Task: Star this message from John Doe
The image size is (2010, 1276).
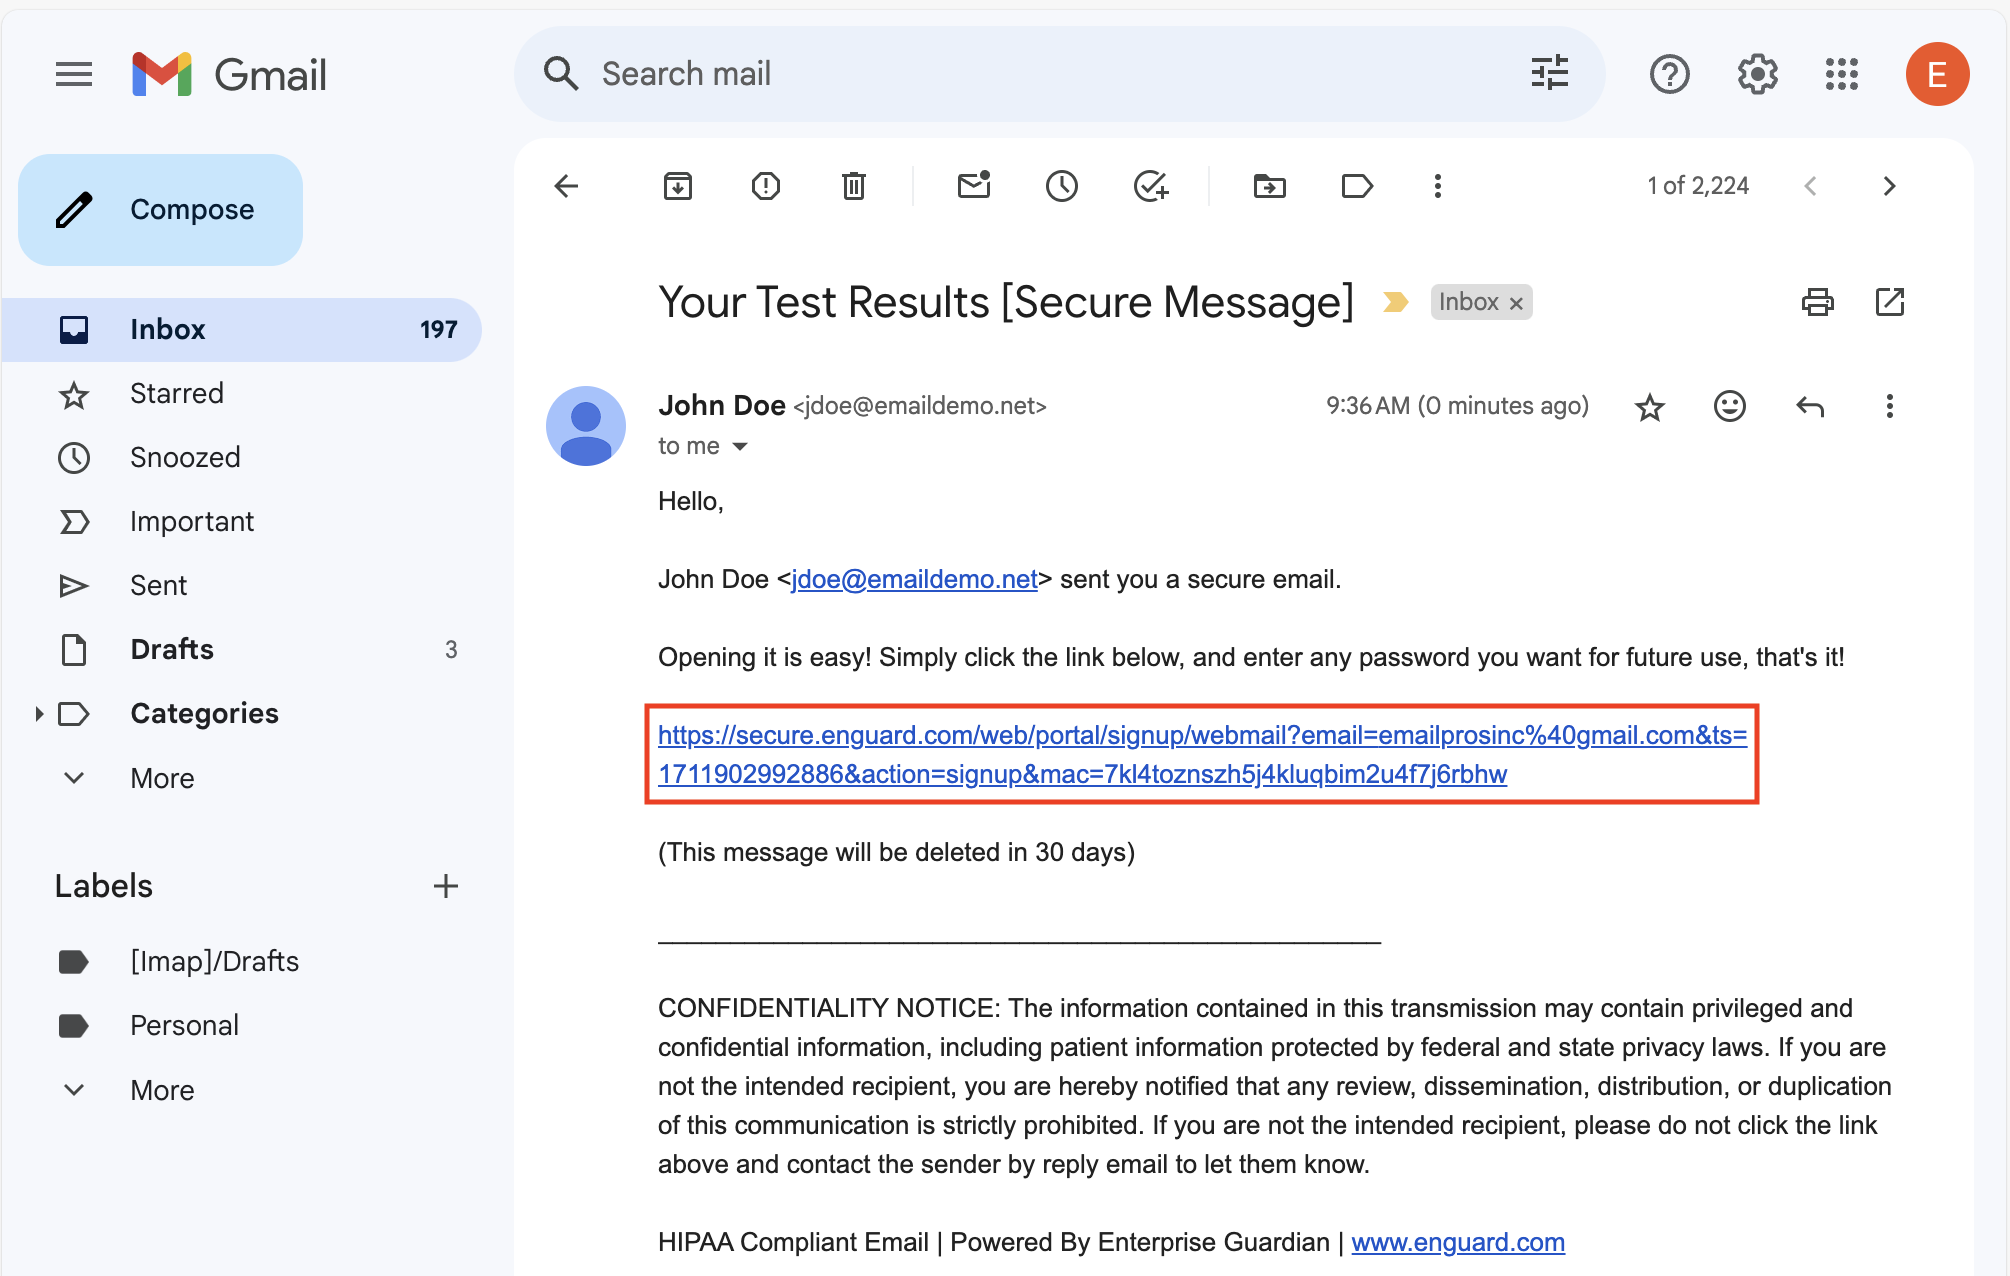Action: 1650,407
